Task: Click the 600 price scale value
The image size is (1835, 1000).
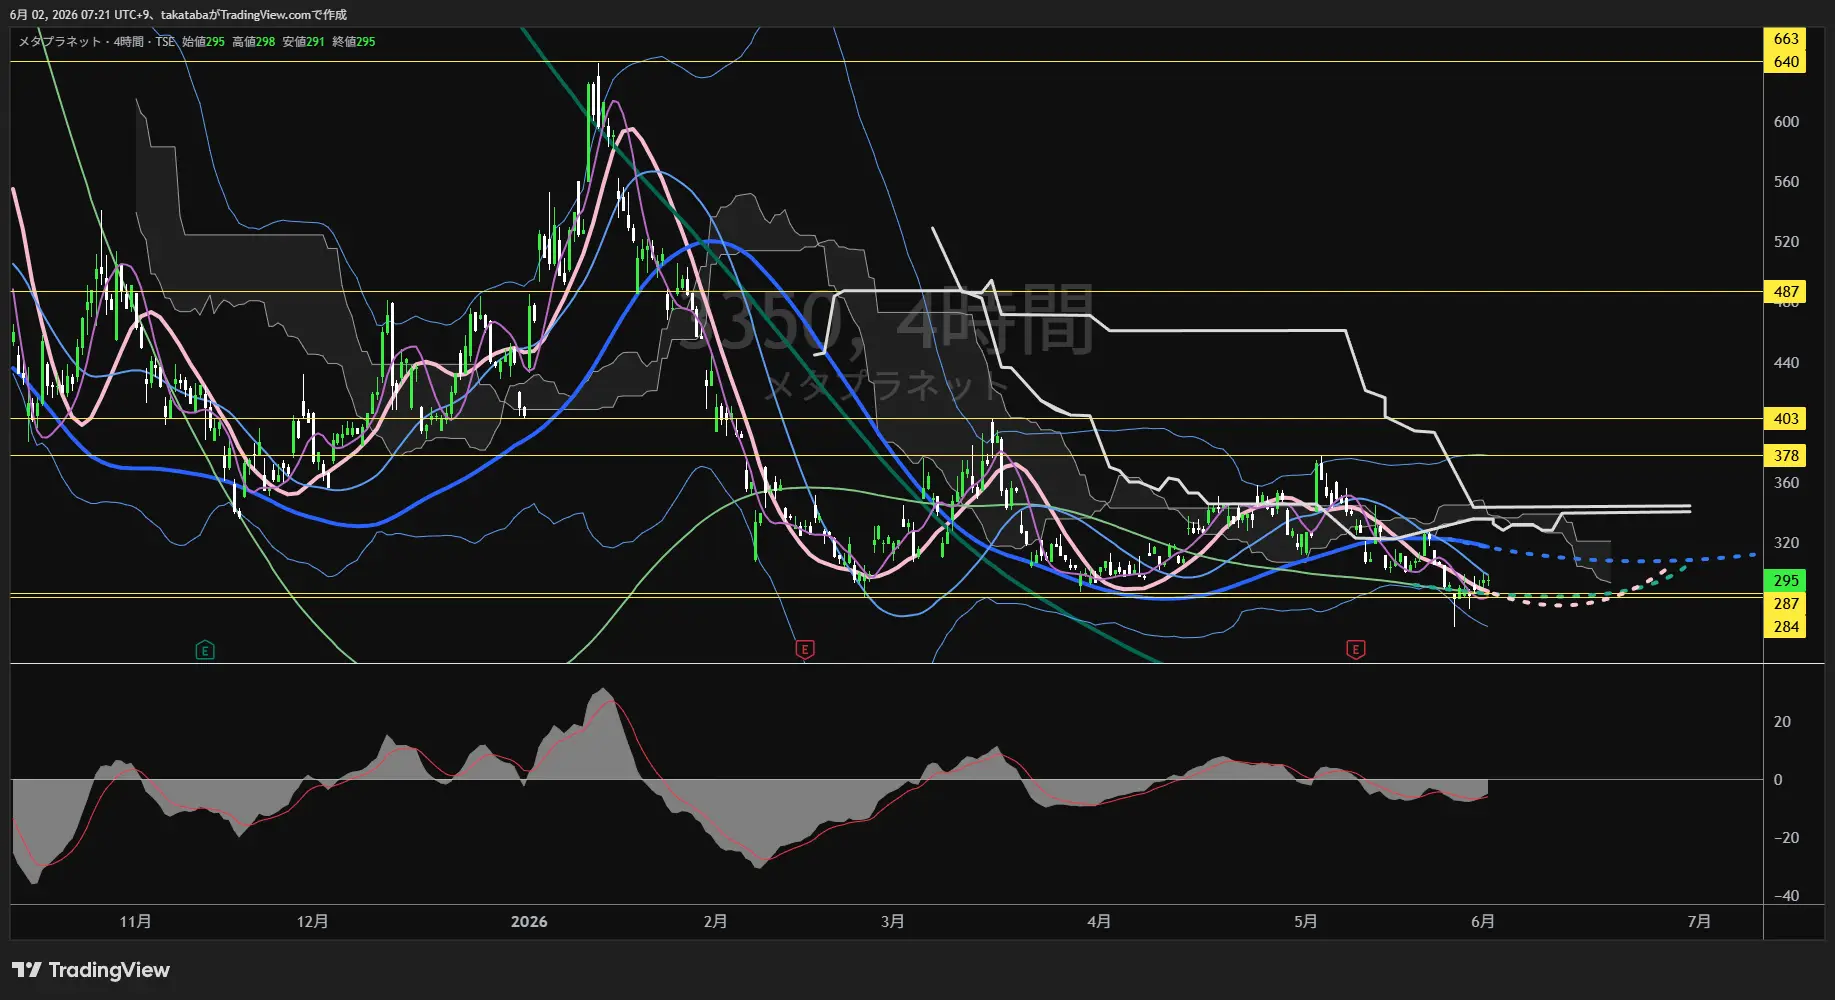Action: point(1786,122)
